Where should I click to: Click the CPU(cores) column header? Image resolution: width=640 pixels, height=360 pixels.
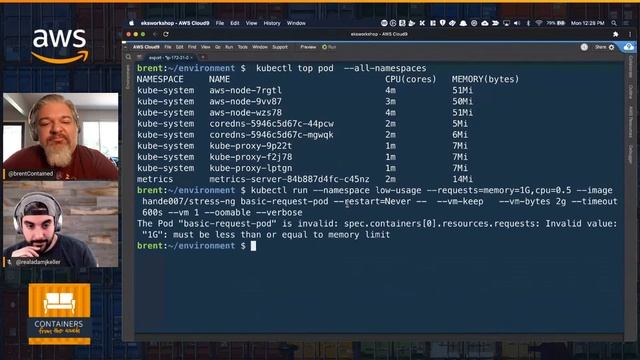coord(411,79)
